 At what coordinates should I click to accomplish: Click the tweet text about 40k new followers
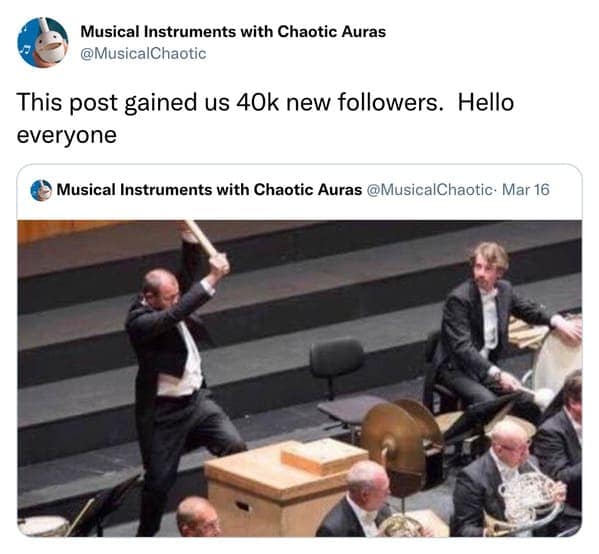[265, 118]
